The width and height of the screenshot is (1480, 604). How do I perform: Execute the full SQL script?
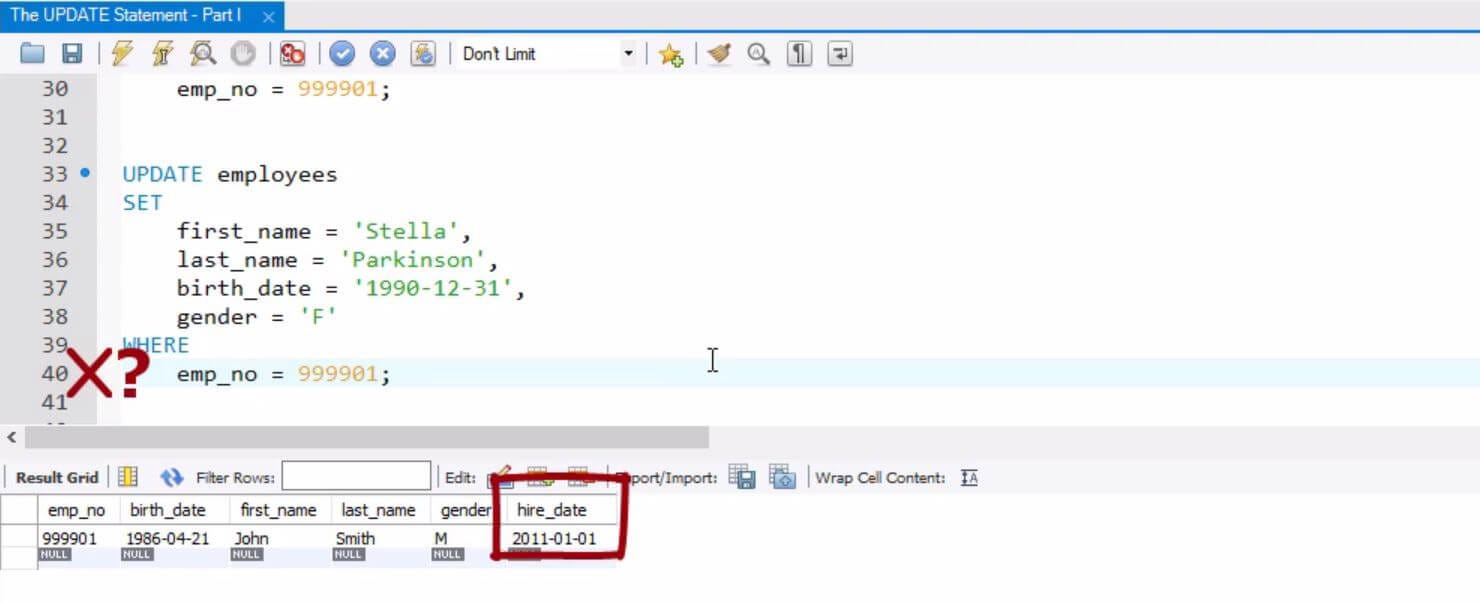pyautogui.click(x=123, y=53)
